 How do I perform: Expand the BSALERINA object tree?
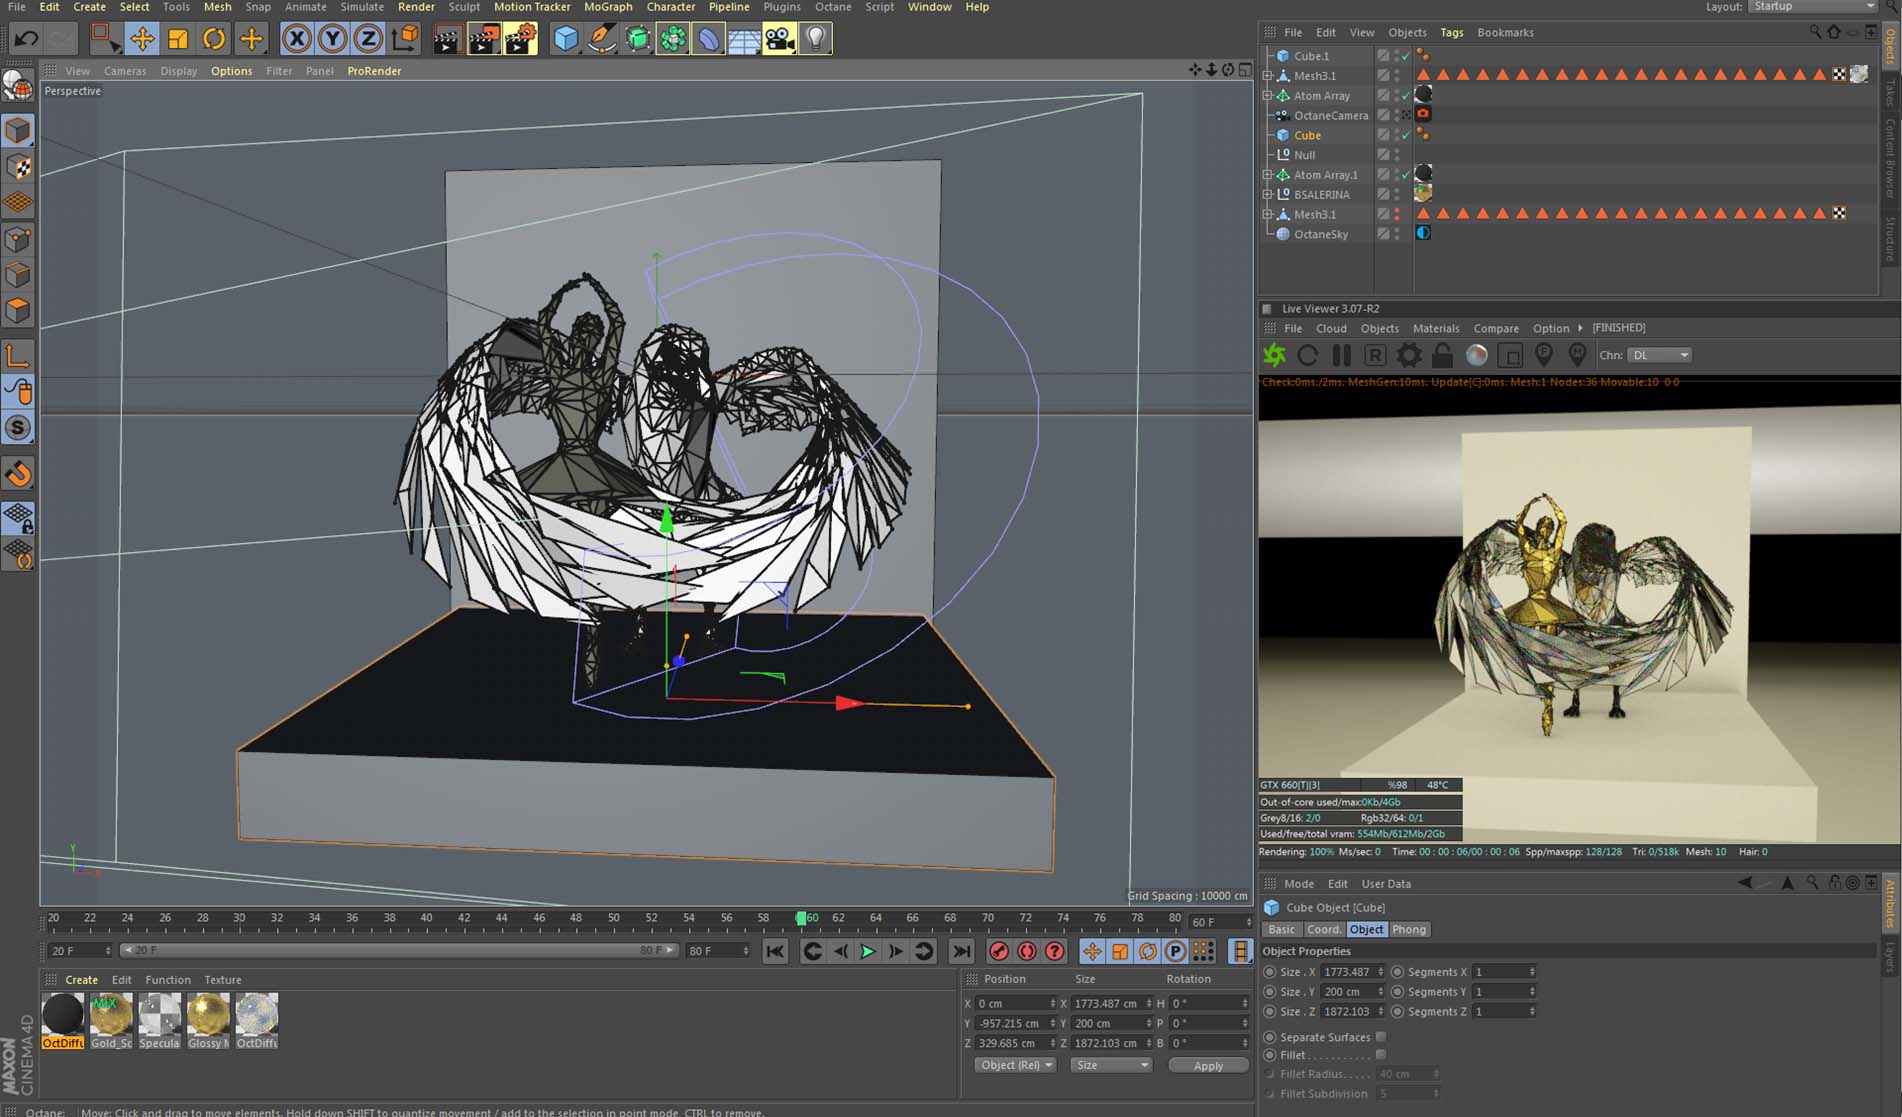pyautogui.click(x=1268, y=195)
